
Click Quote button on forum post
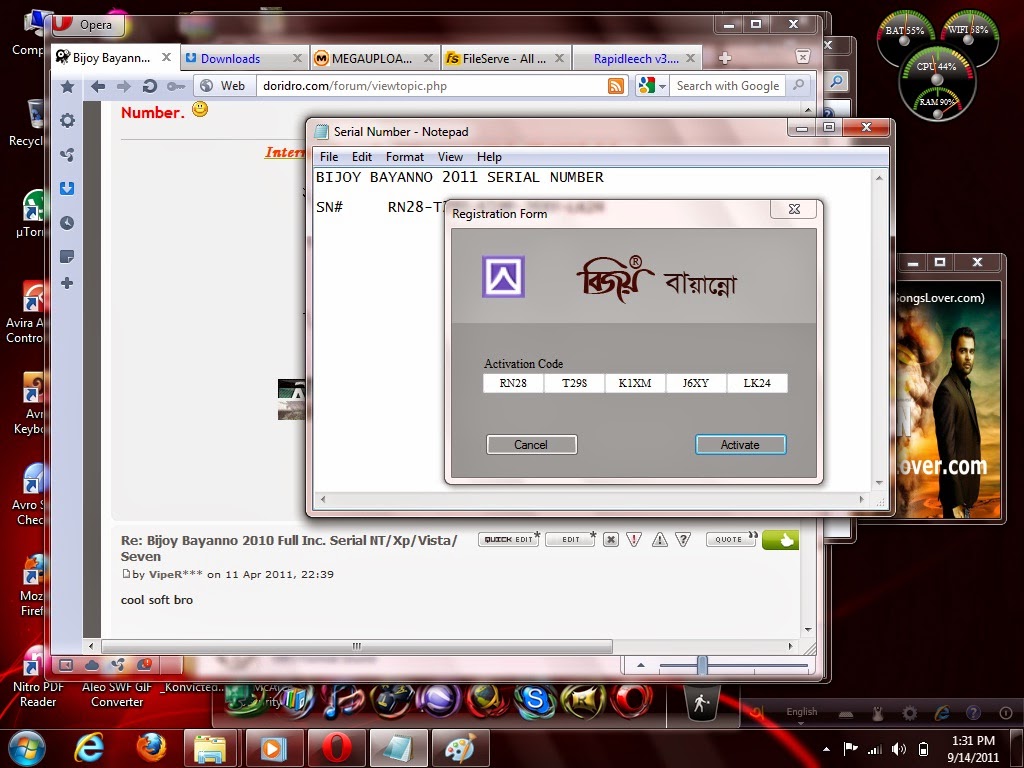[x=731, y=539]
